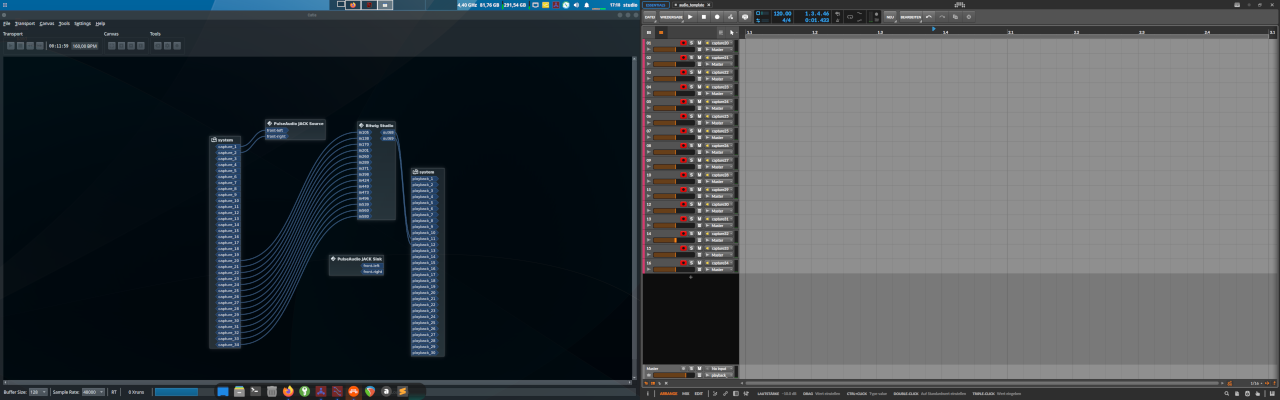Click the Bitwig stop button
Viewport: 1280px width, 400px height.
(x=704, y=17)
